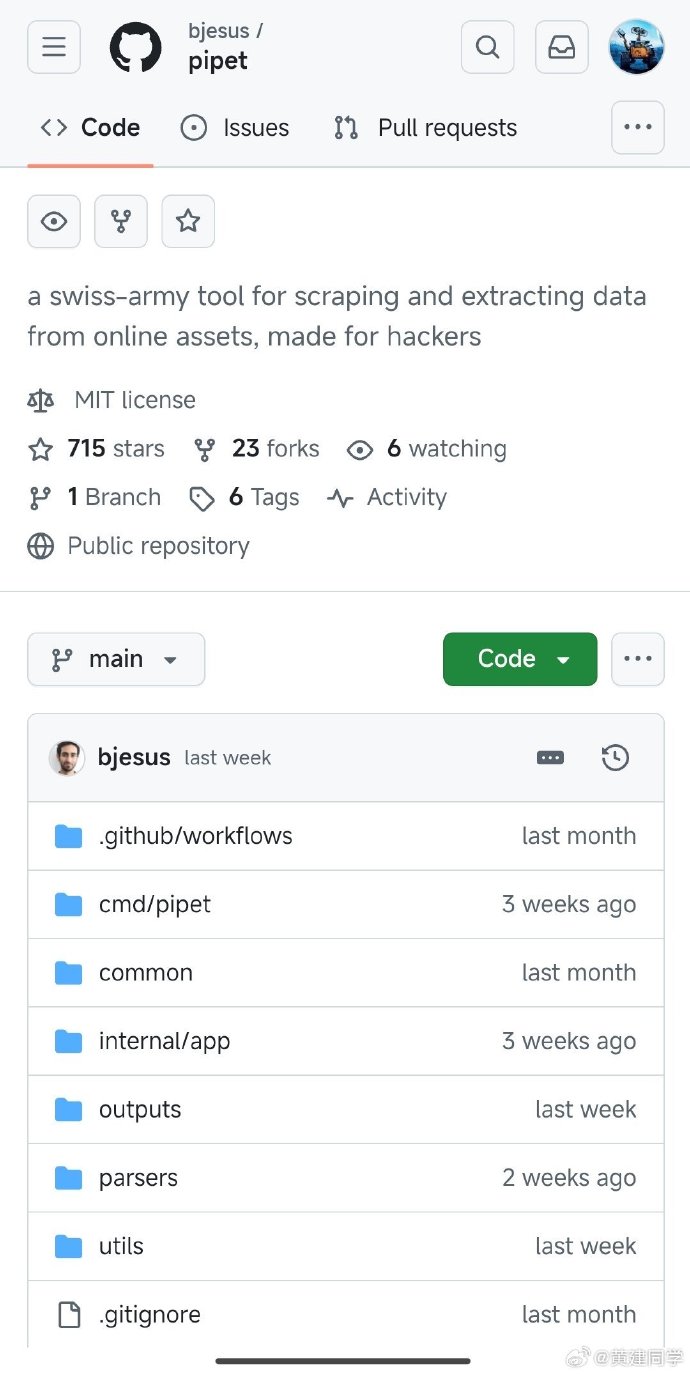Click folder icon beside cmd/pipet
The height and width of the screenshot is (1374, 690).
point(68,904)
